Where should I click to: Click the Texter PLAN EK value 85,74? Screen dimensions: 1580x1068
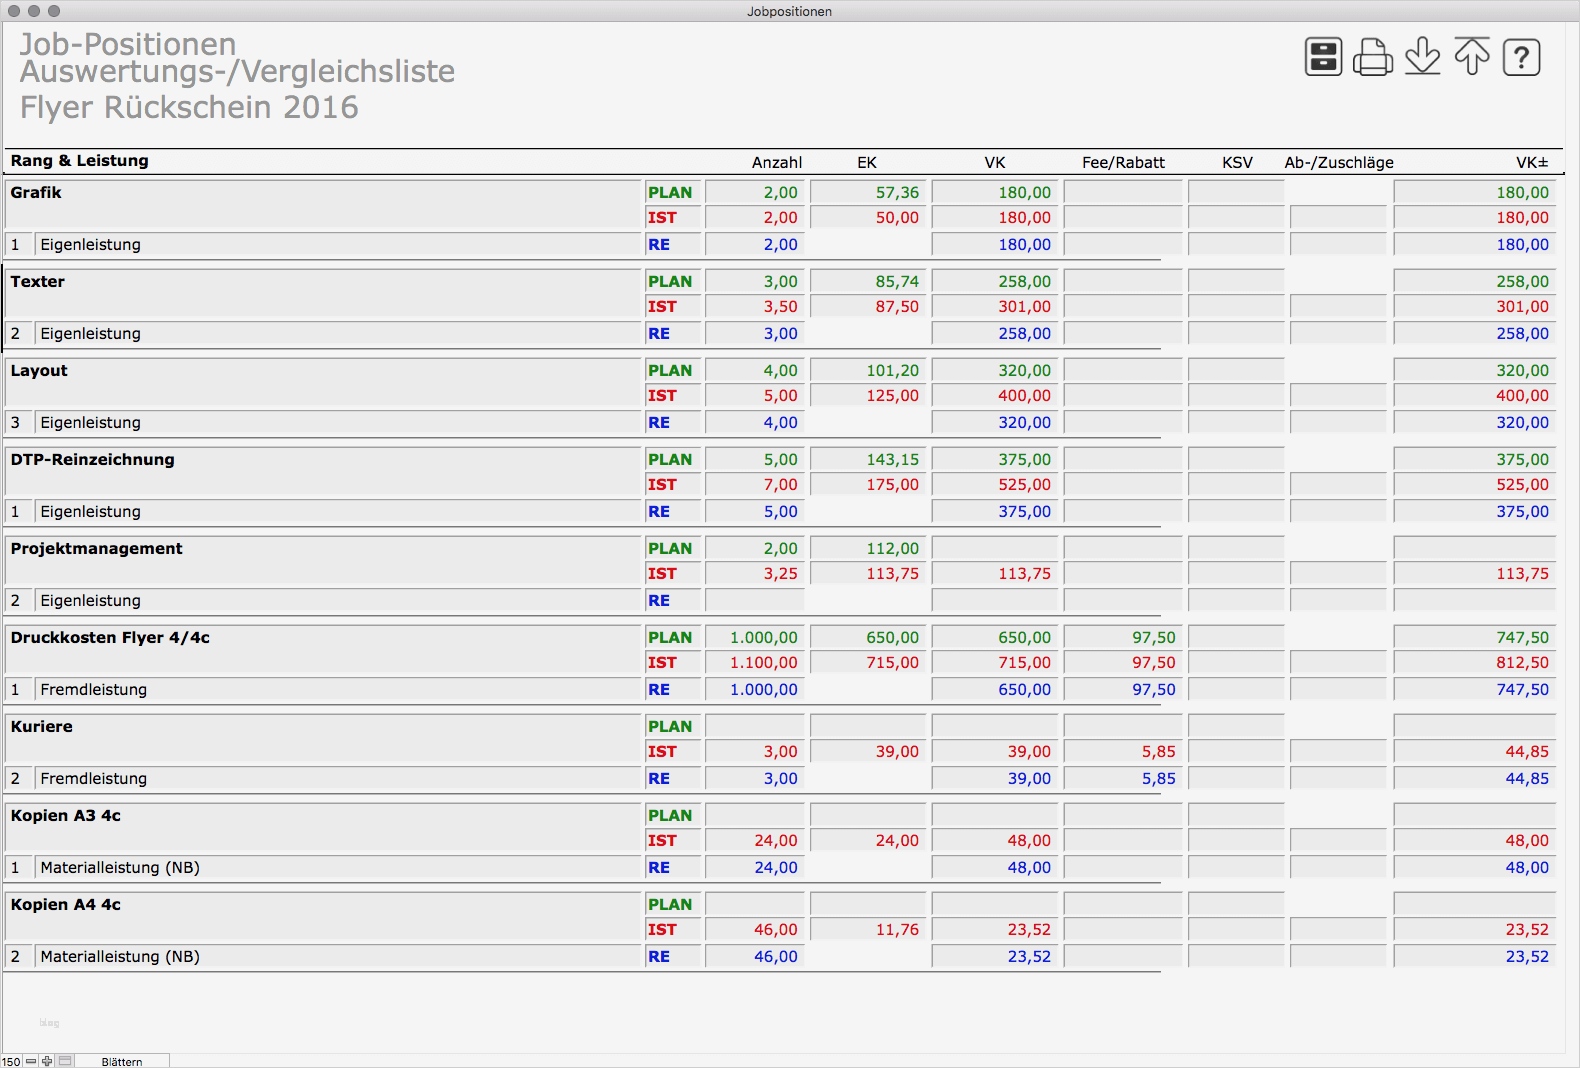[x=867, y=281]
